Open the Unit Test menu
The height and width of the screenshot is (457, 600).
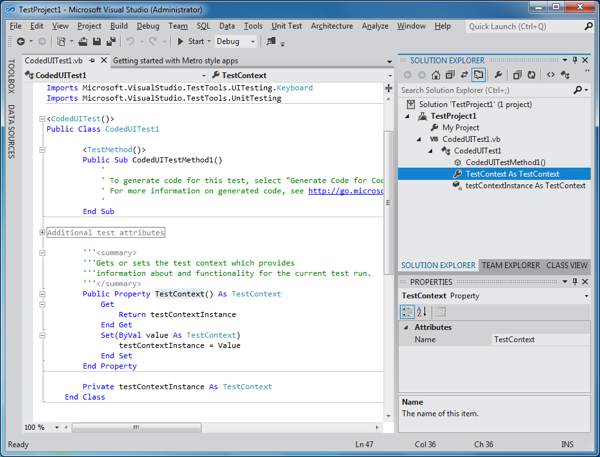[287, 26]
